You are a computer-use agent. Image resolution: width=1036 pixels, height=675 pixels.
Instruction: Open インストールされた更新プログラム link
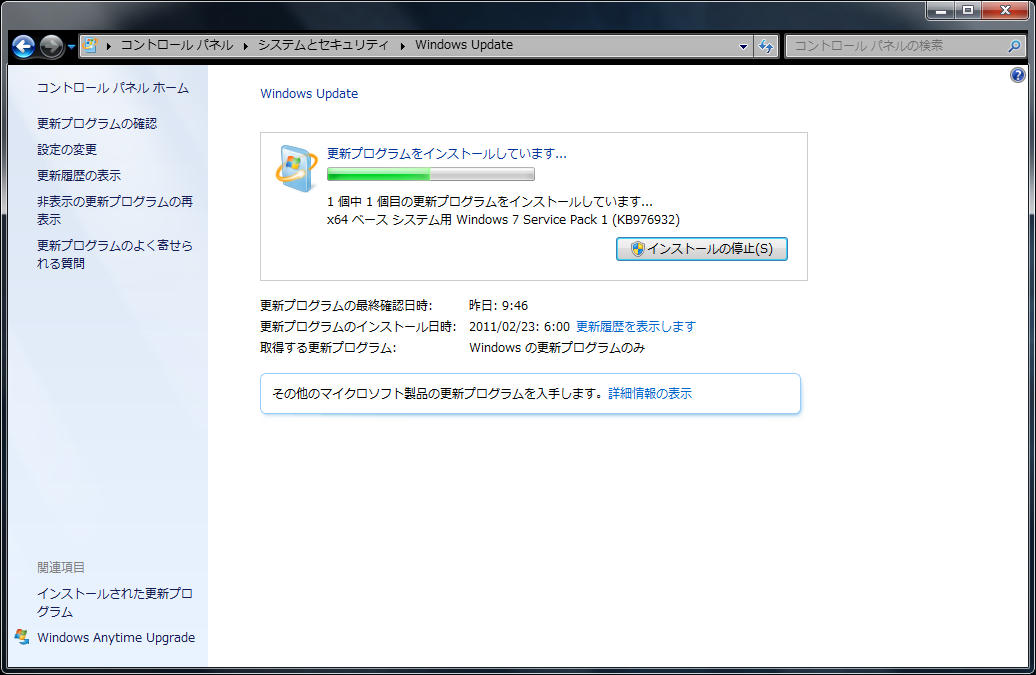[114, 602]
